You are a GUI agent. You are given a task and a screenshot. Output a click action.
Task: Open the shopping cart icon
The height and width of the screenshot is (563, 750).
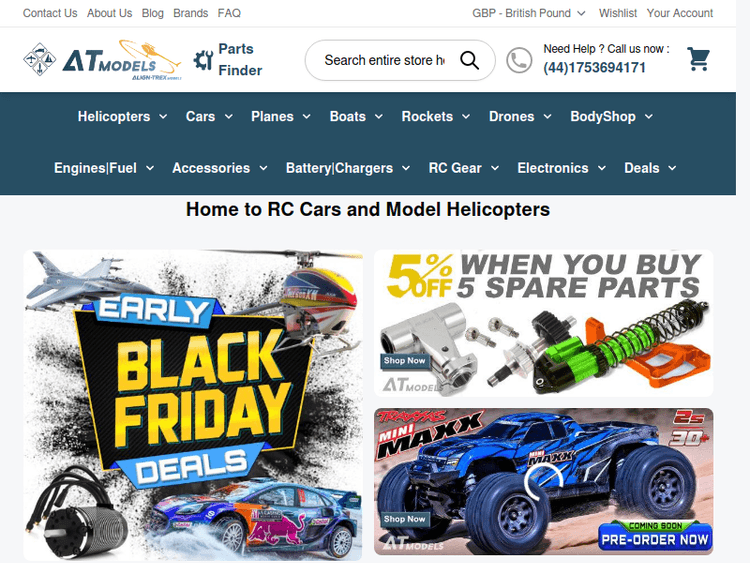tap(698, 59)
